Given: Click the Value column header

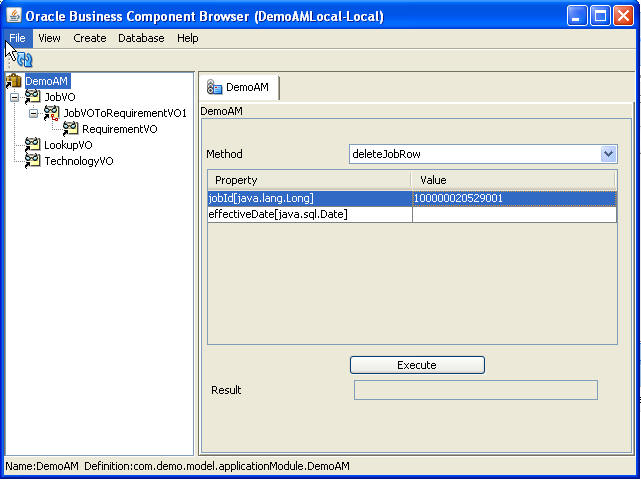Looking at the screenshot, I should (513, 180).
